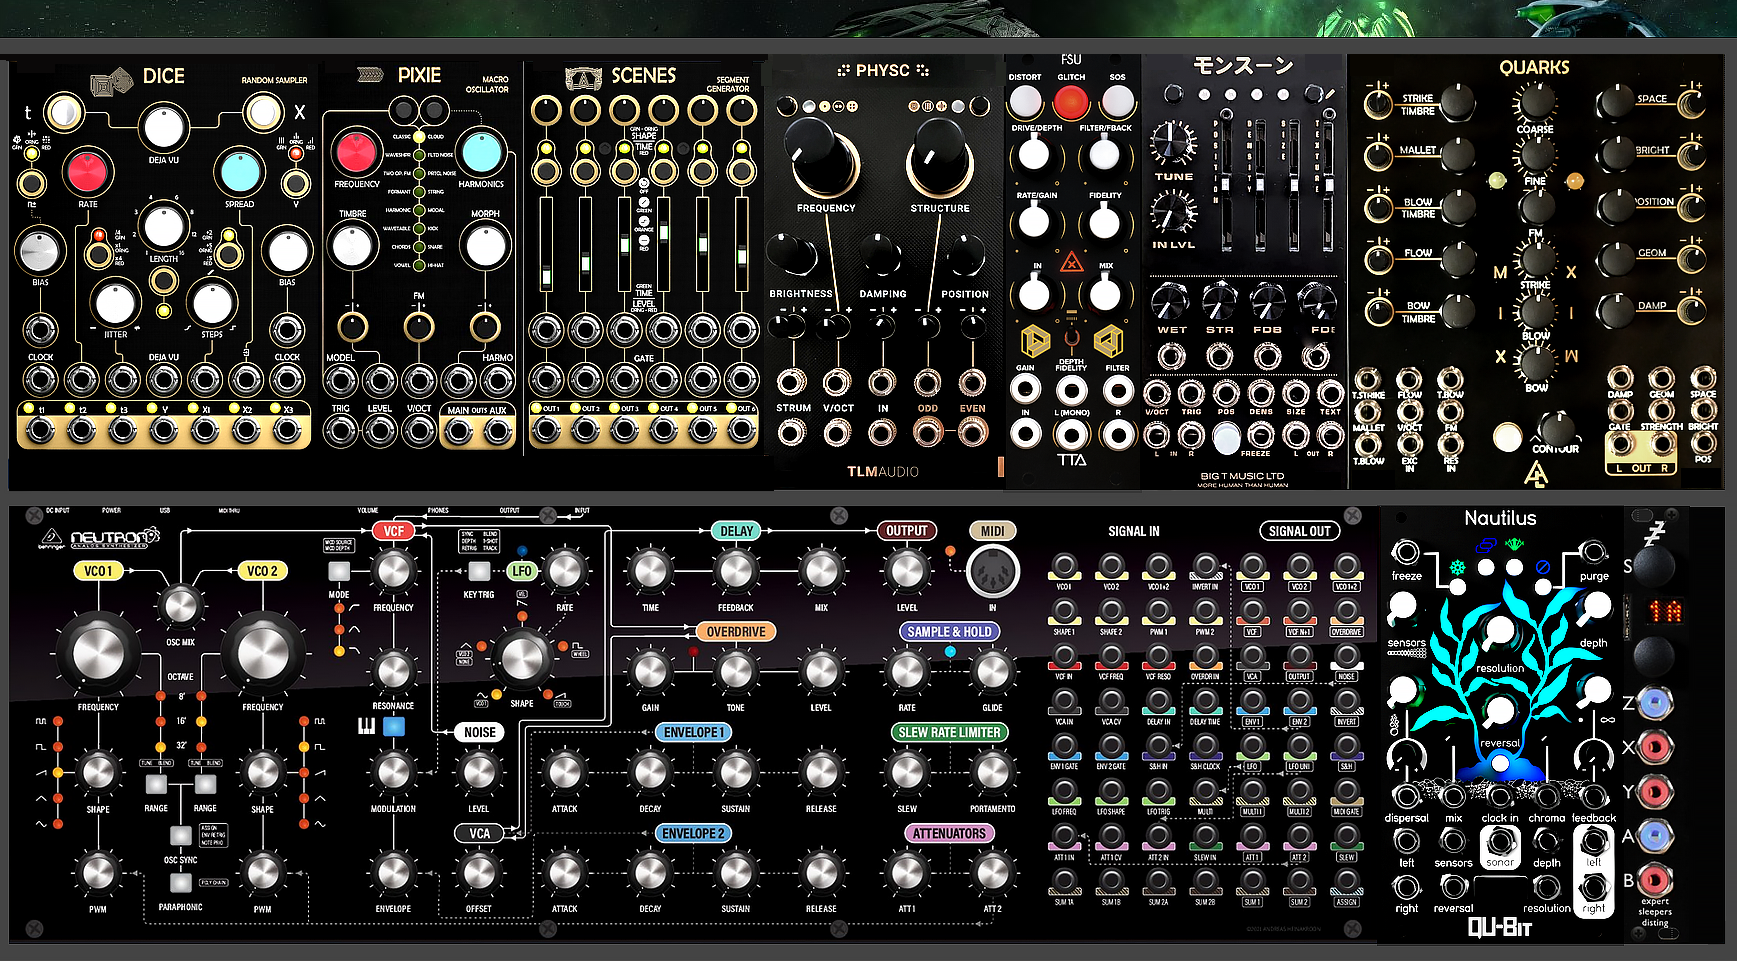Image resolution: width=1737 pixels, height=961 pixels.
Task: Click the CONTOUR knob on QUARKS
Action: point(1556,428)
